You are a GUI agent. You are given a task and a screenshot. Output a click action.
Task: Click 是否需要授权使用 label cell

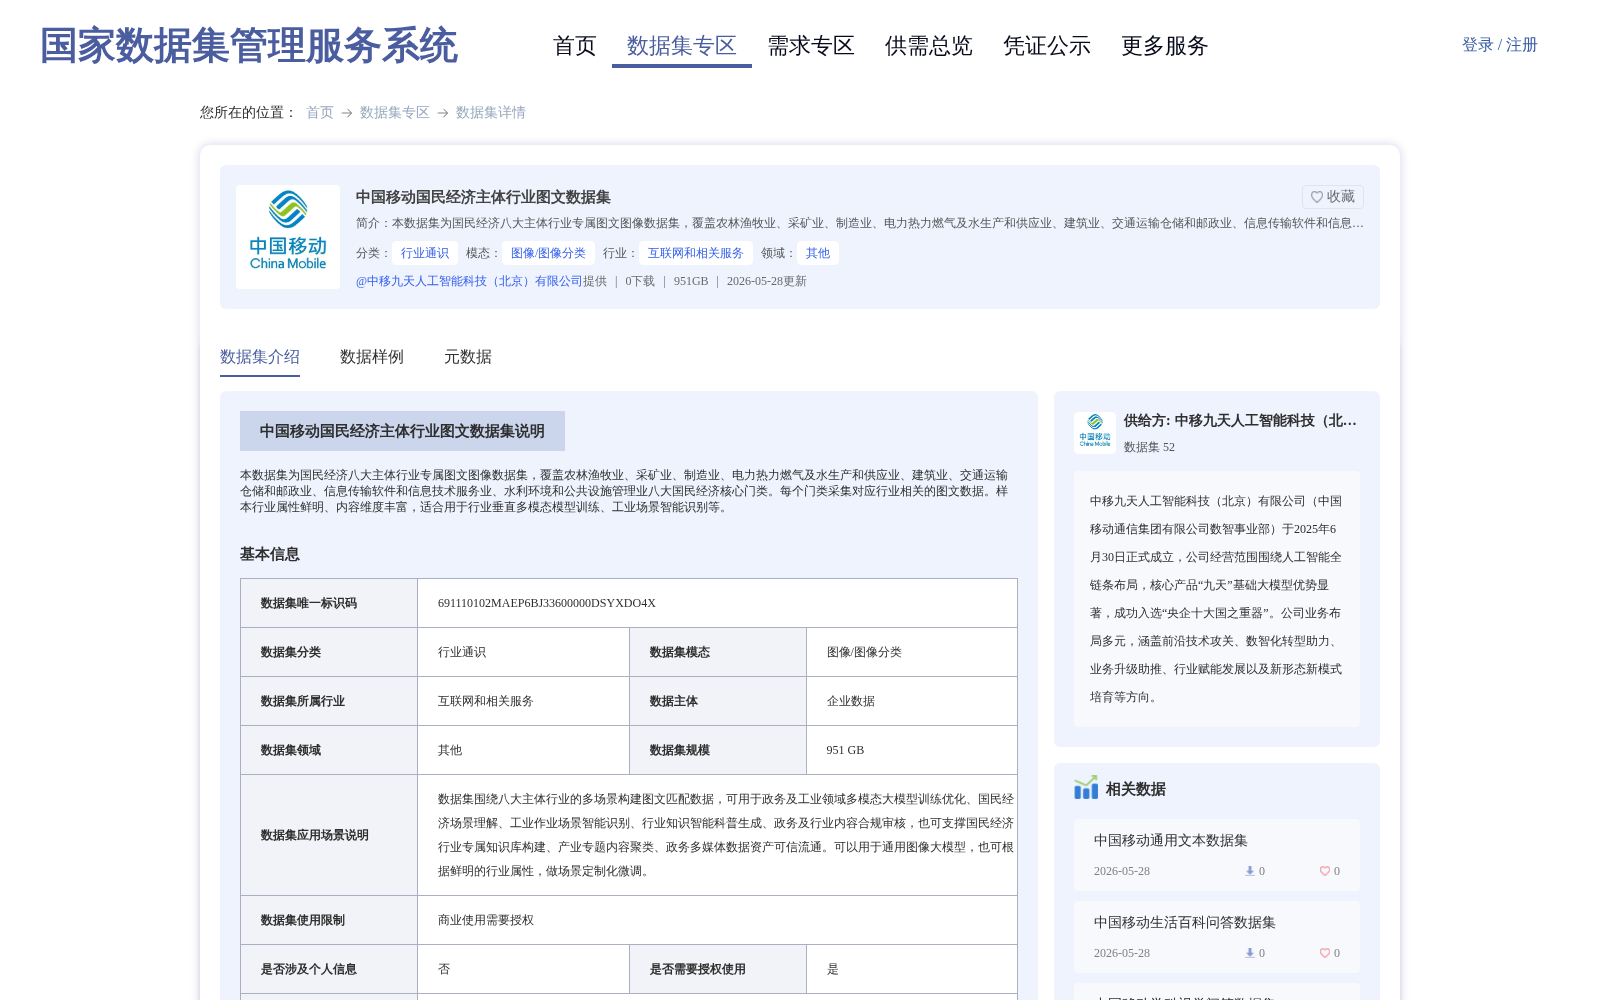pyautogui.click(x=718, y=969)
